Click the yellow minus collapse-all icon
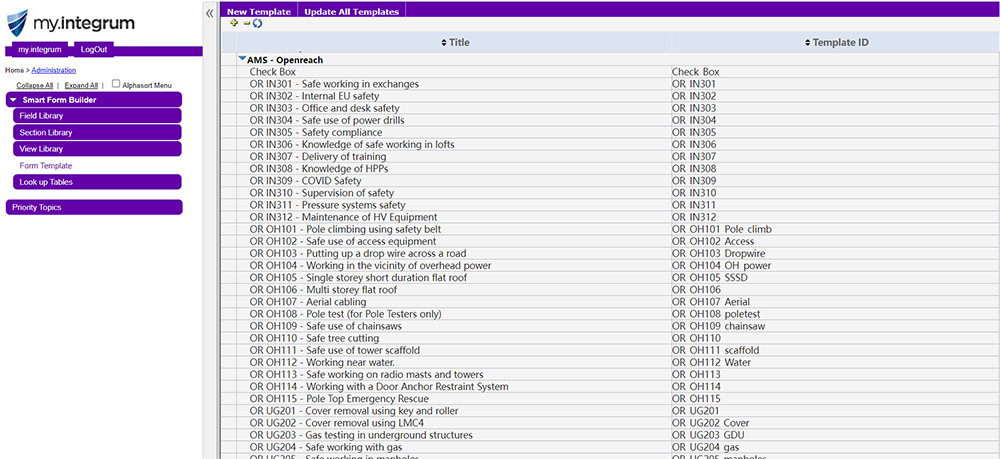The image size is (1000, 459). click(x=247, y=24)
